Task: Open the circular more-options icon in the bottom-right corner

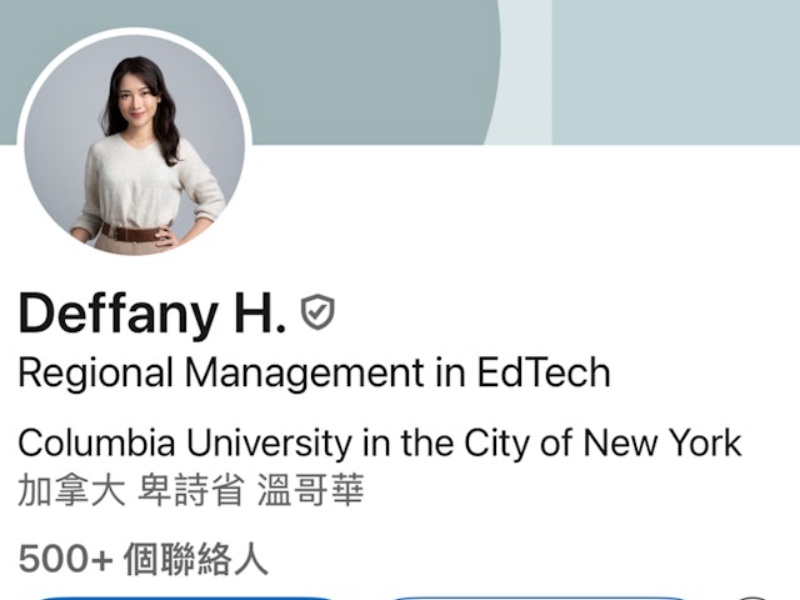Action: (754, 598)
